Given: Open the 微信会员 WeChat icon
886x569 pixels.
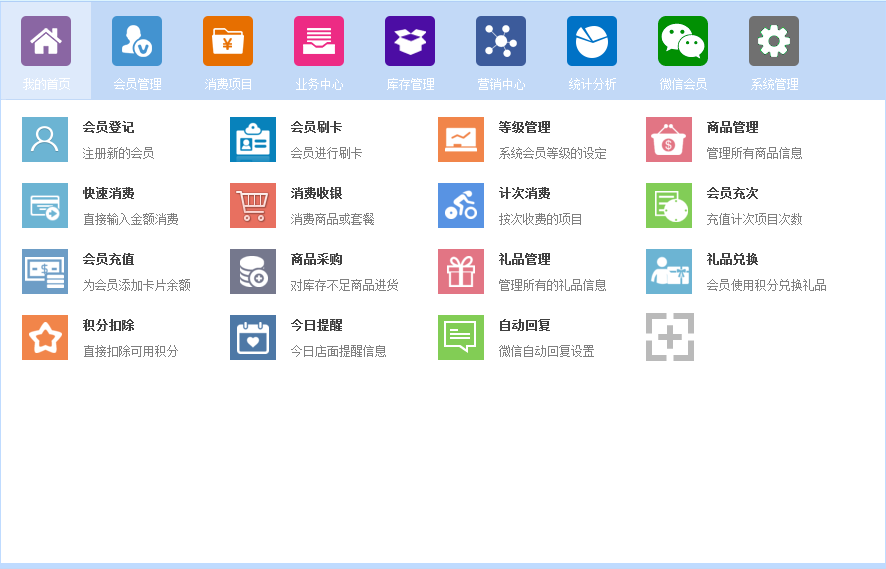Looking at the screenshot, I should click(683, 41).
